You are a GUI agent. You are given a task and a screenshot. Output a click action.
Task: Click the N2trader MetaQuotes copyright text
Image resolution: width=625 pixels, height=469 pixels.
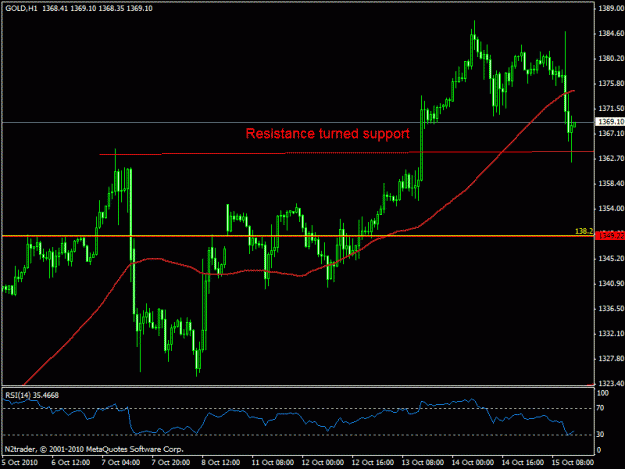point(94,449)
